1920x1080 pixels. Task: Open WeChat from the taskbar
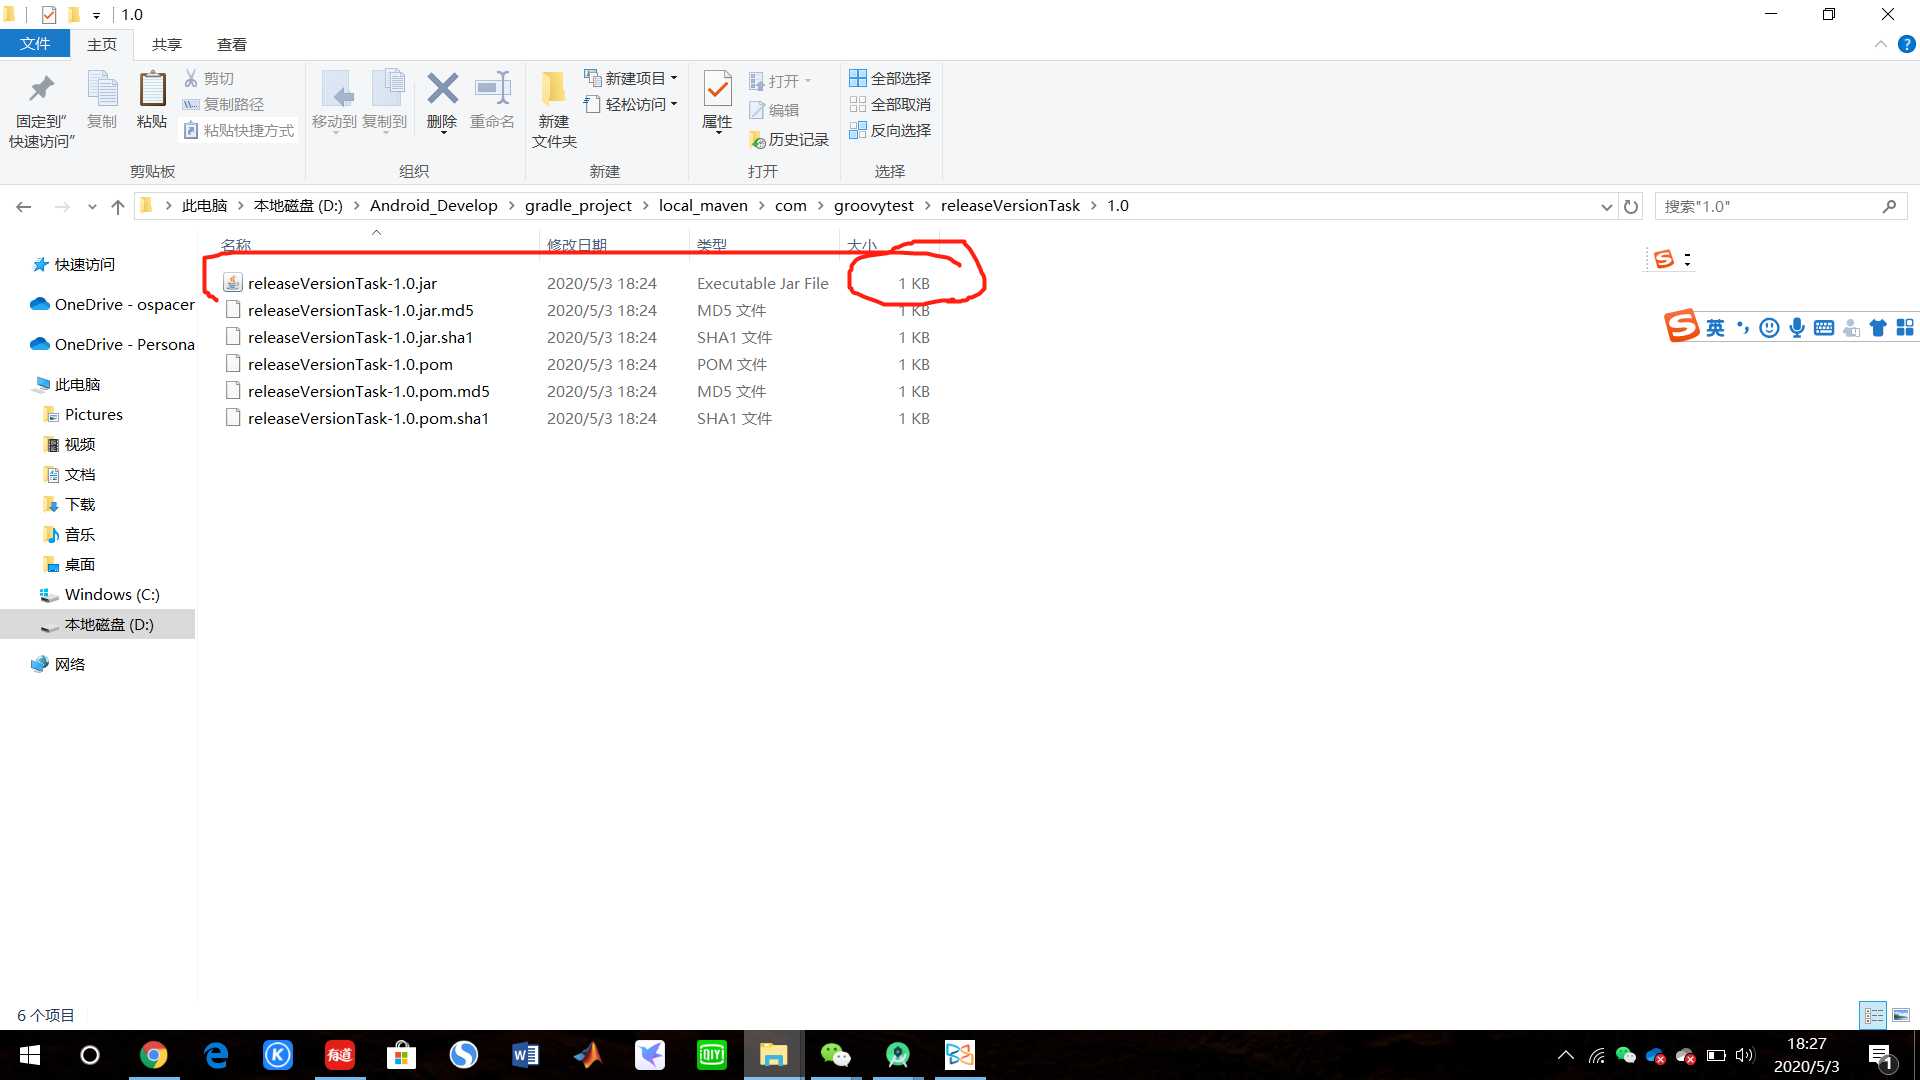click(x=835, y=1055)
